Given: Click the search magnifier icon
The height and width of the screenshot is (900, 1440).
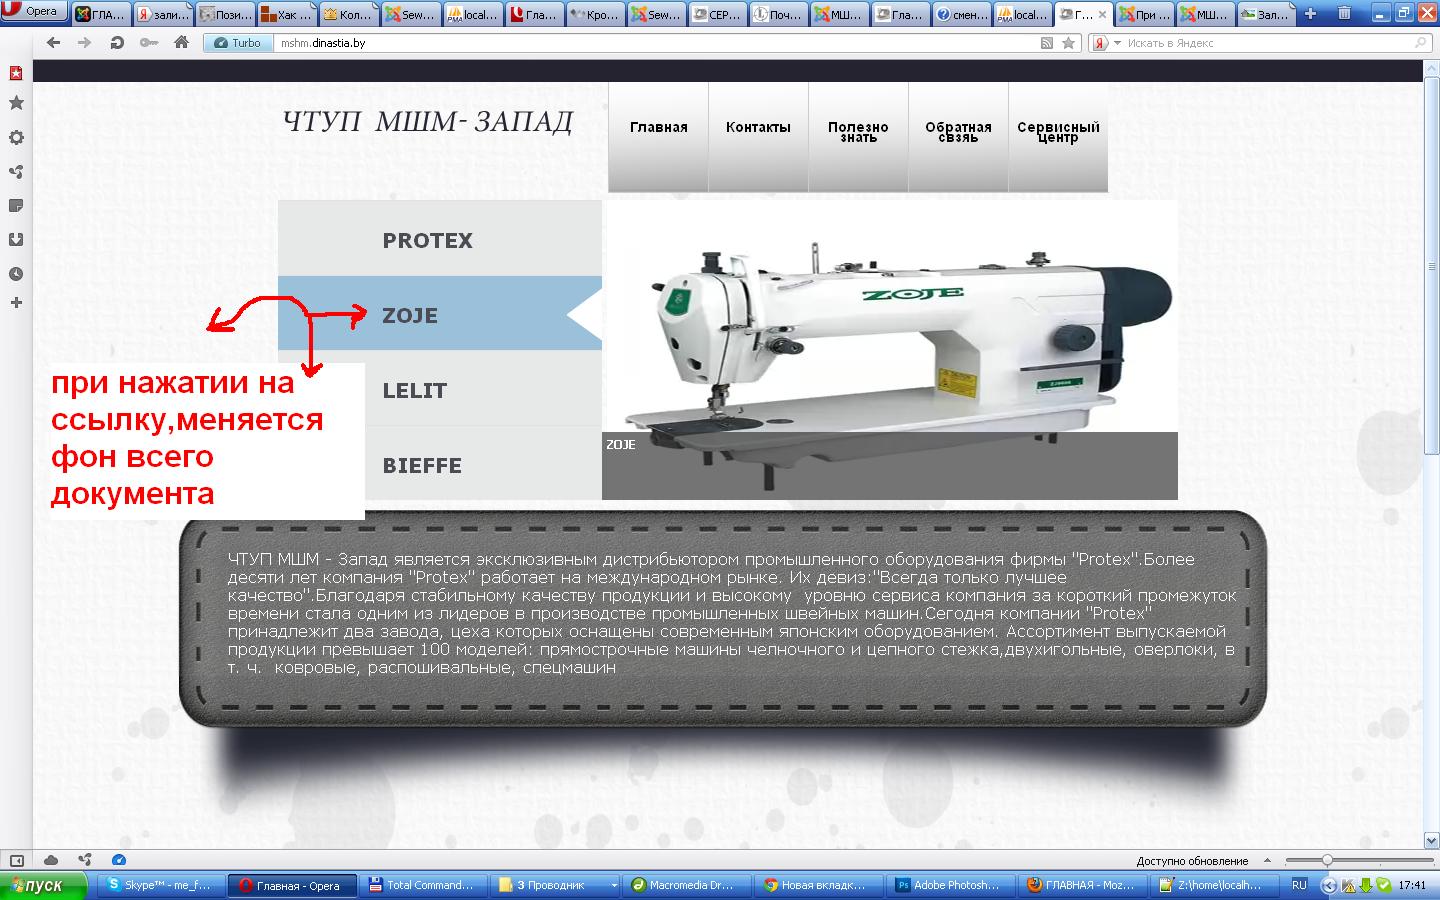Looking at the screenshot, I should click(1420, 43).
